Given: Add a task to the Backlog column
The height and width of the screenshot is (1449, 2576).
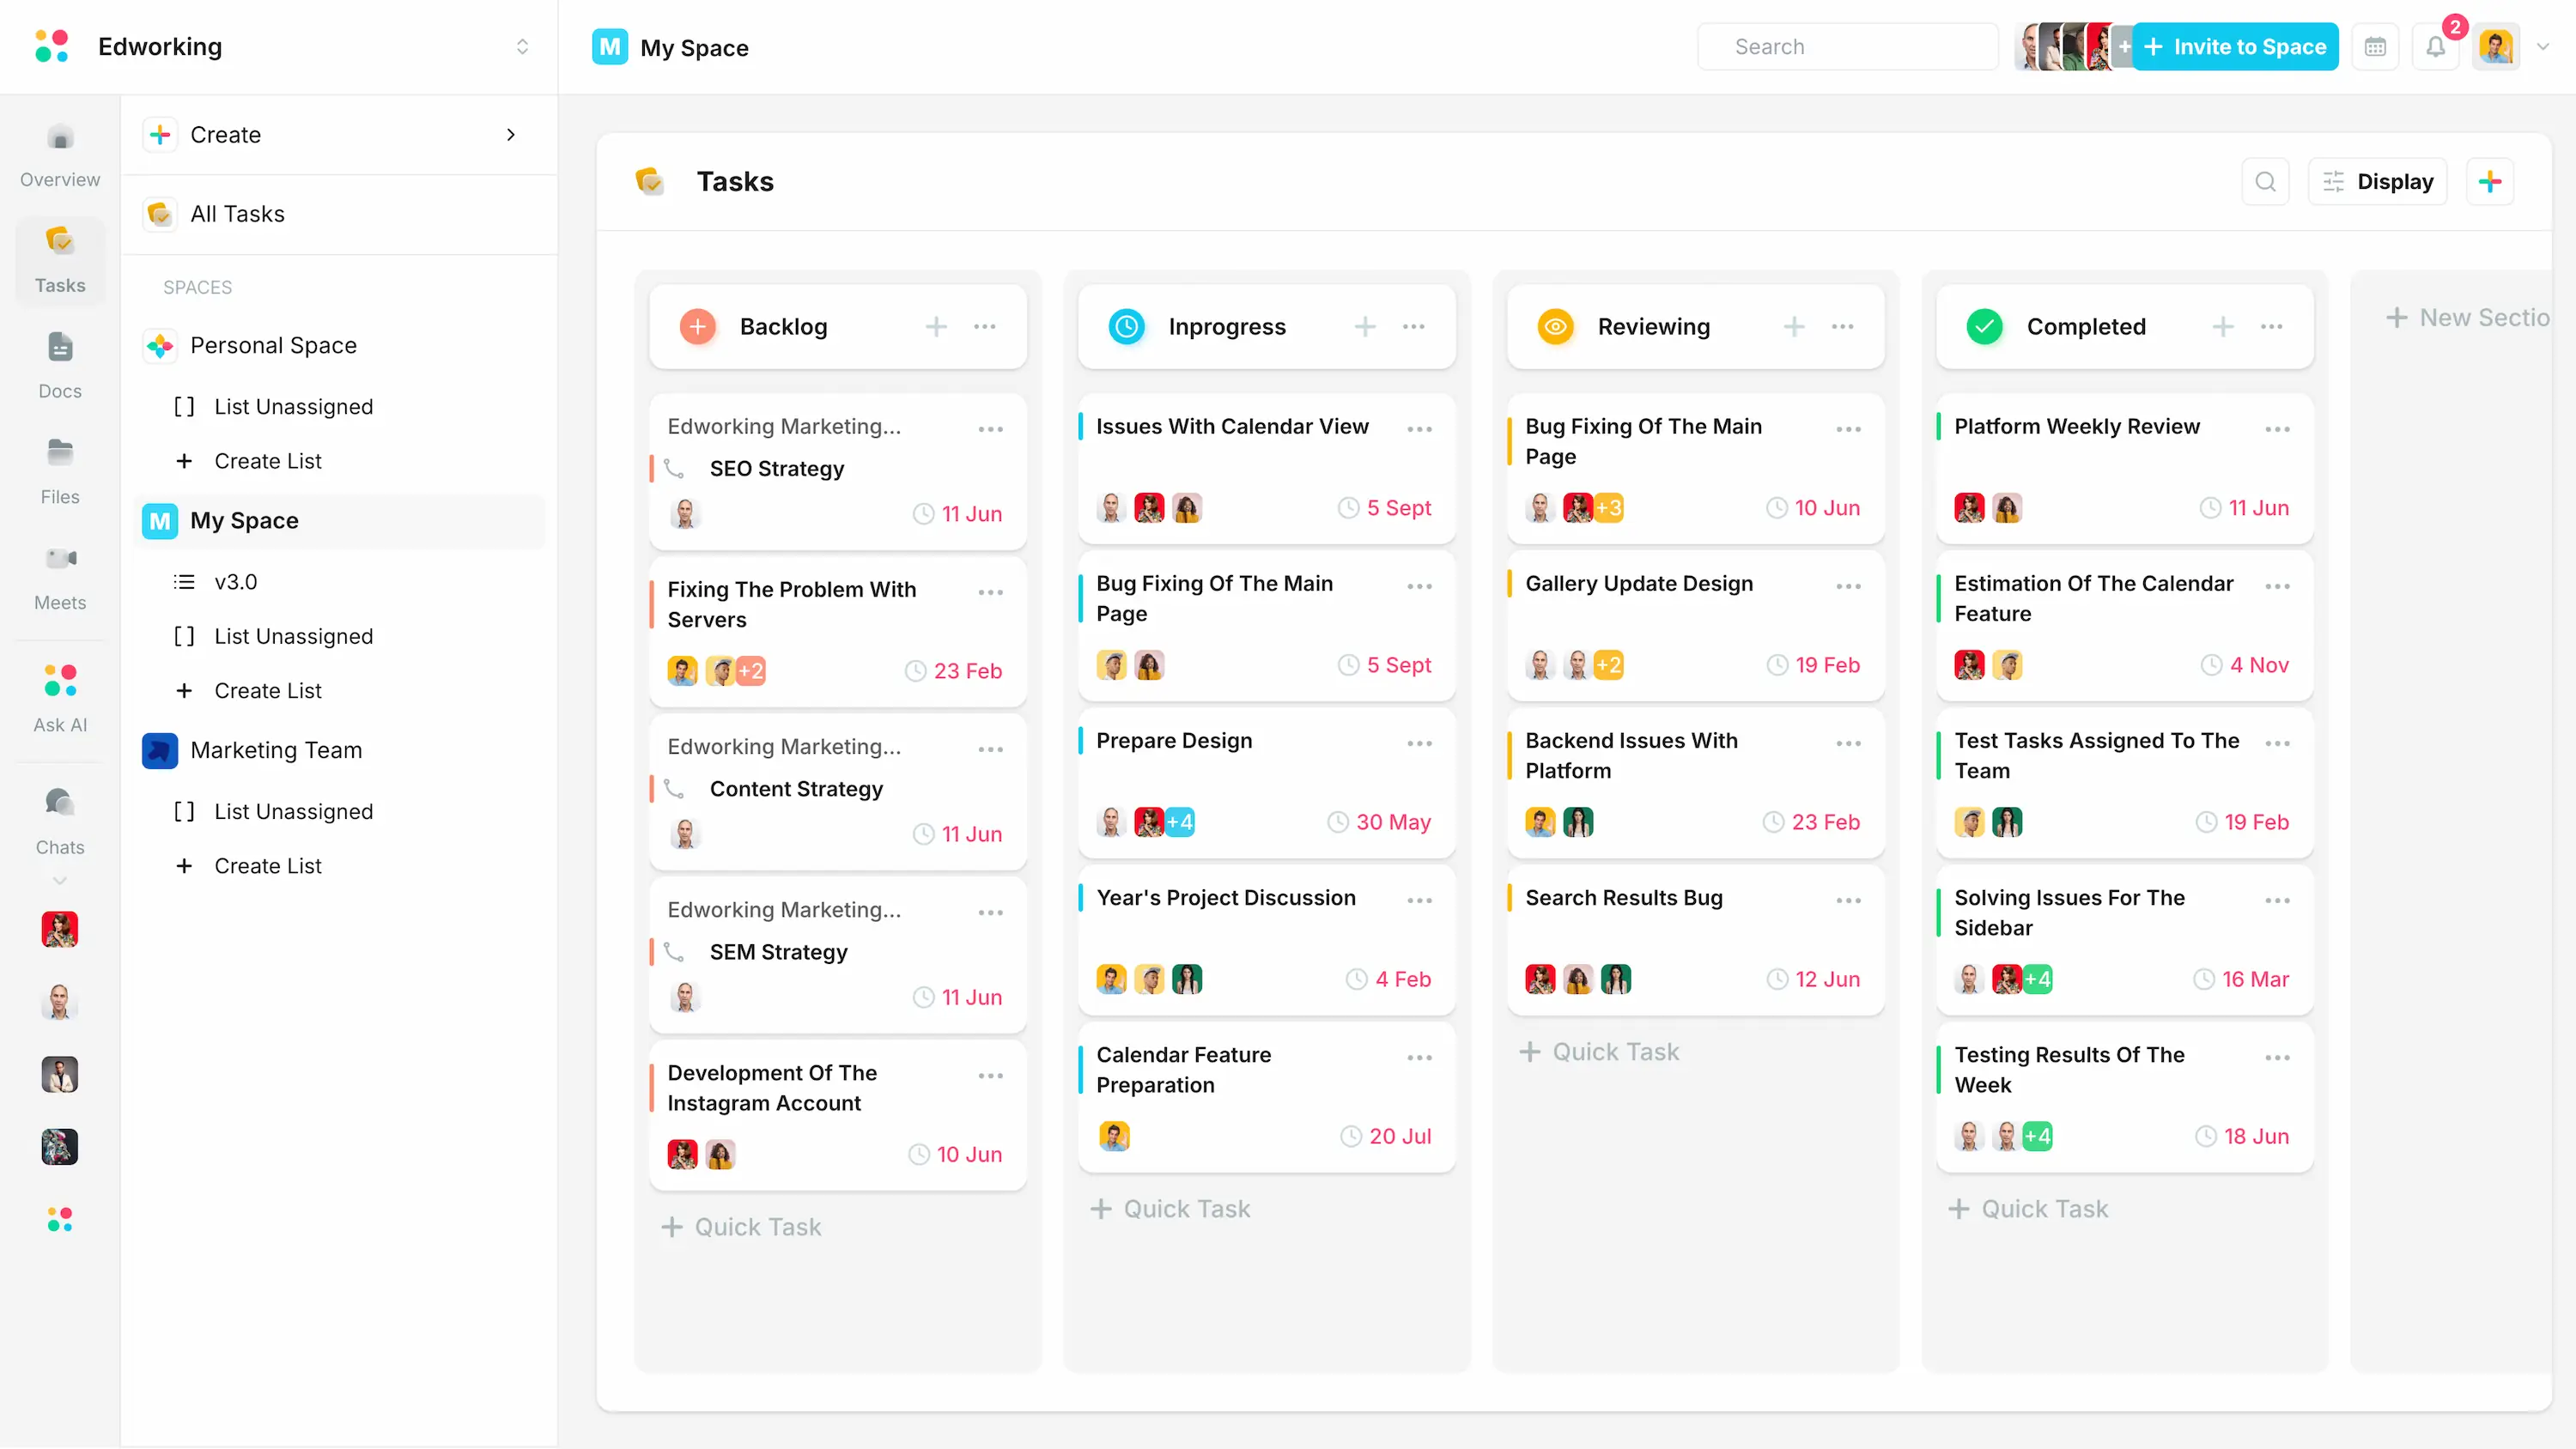Looking at the screenshot, I should click(x=936, y=326).
